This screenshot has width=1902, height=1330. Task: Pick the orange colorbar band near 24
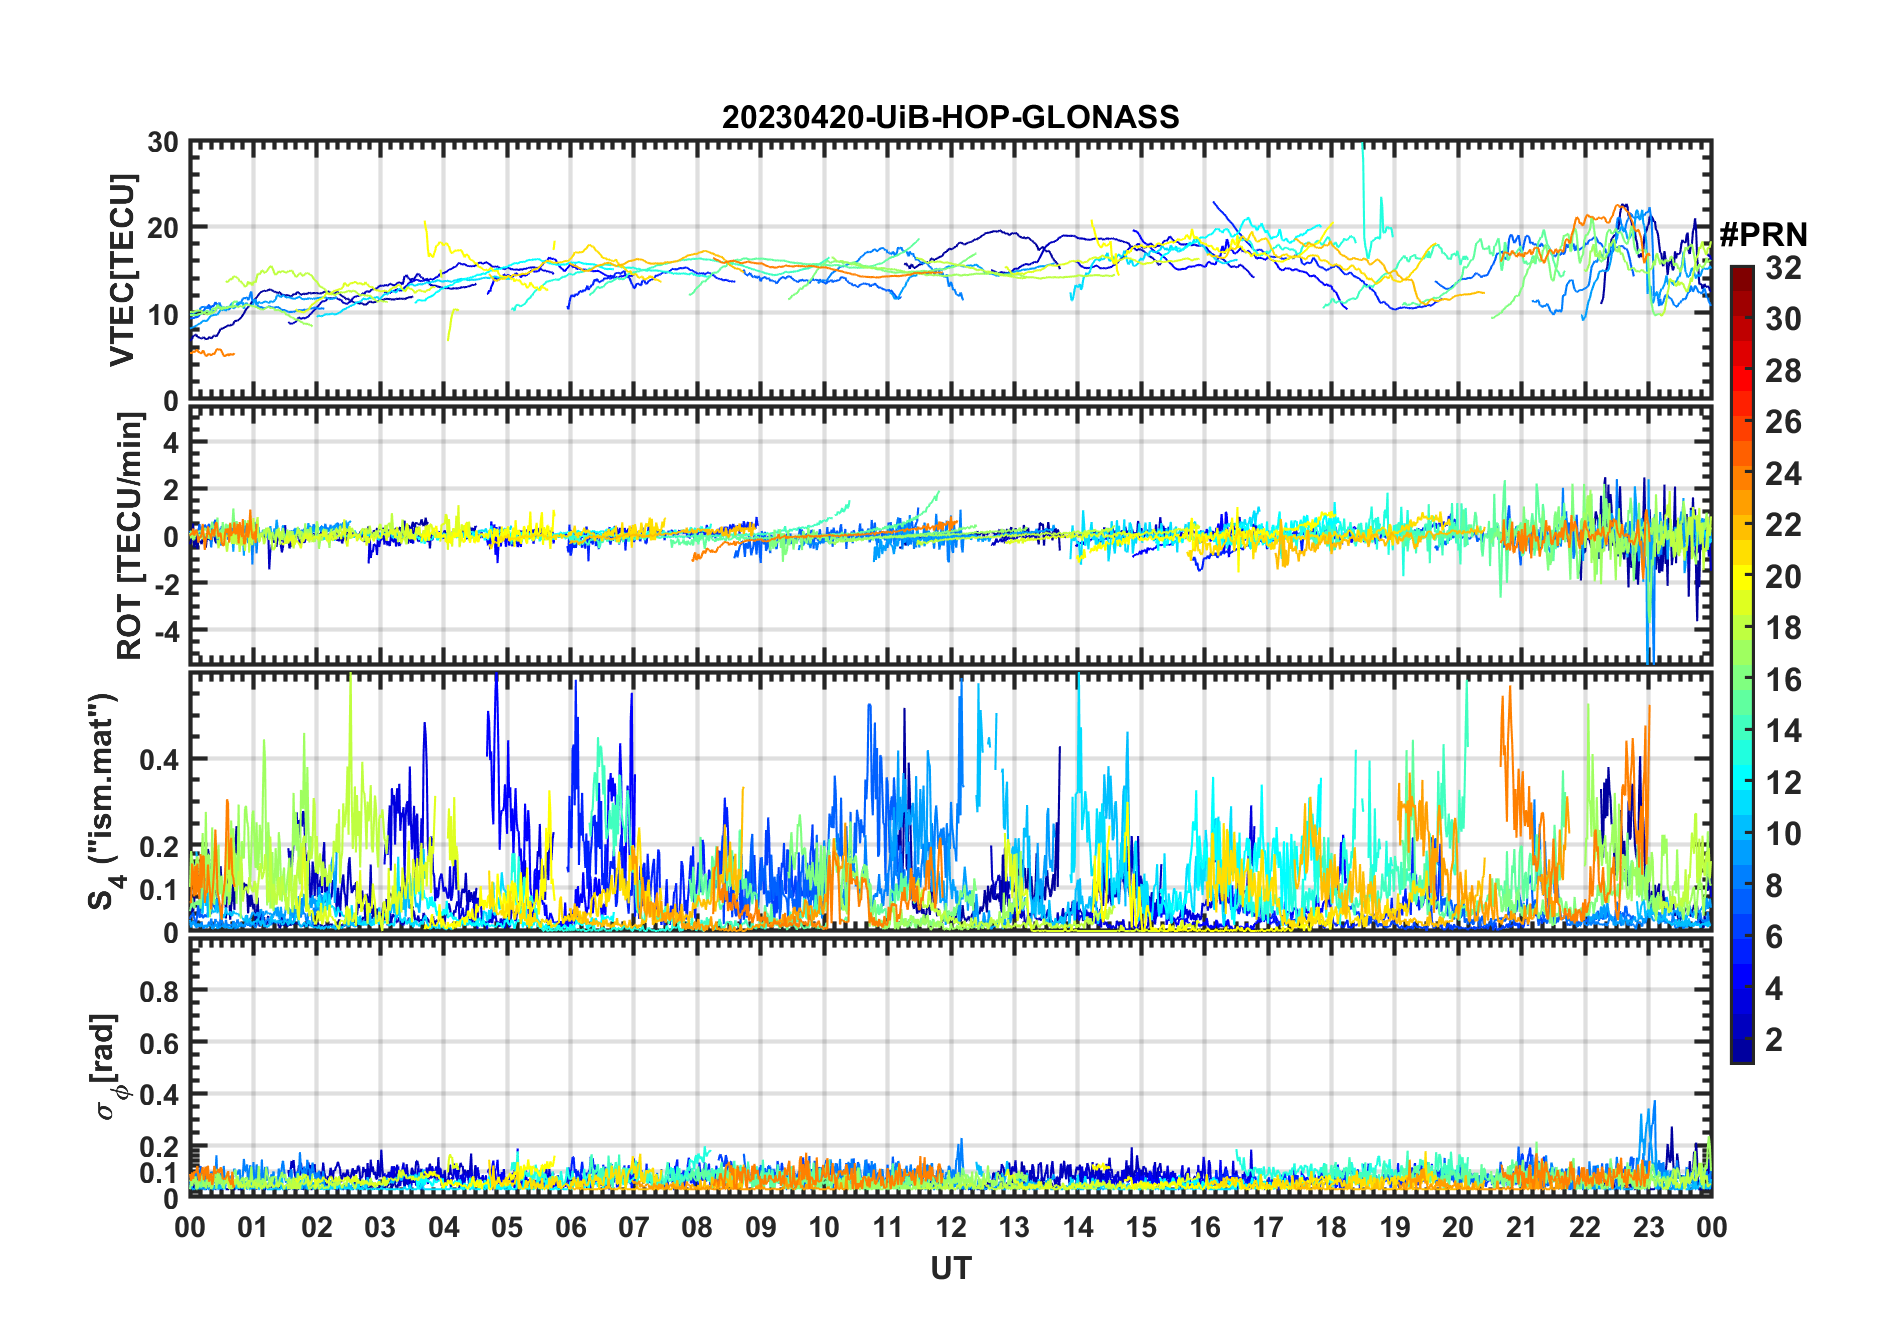tap(1741, 473)
